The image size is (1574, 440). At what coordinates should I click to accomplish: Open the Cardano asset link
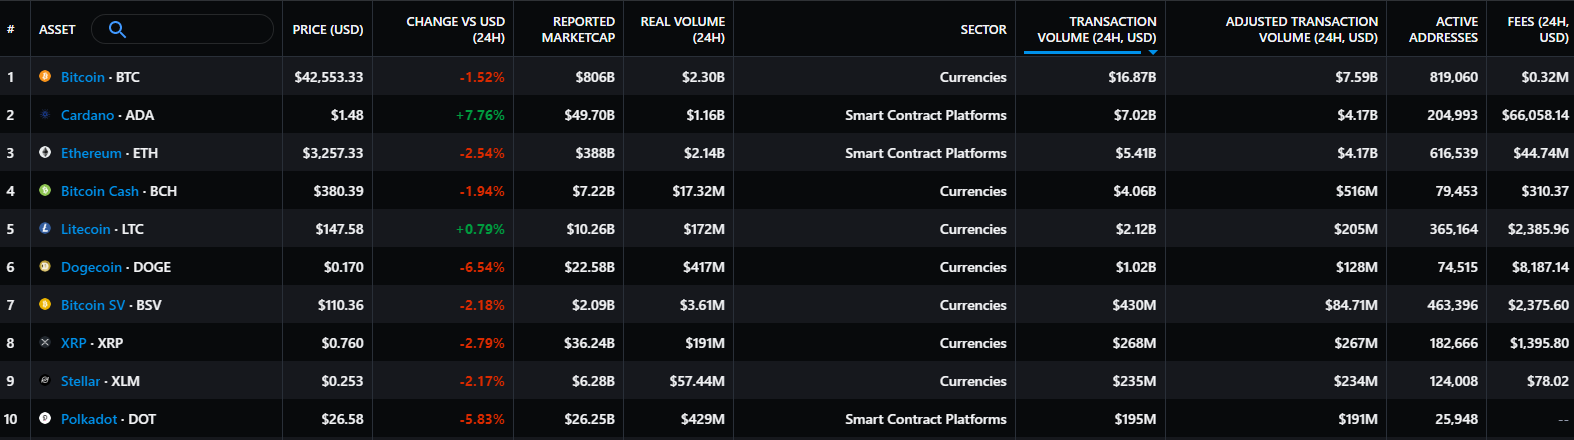click(87, 115)
